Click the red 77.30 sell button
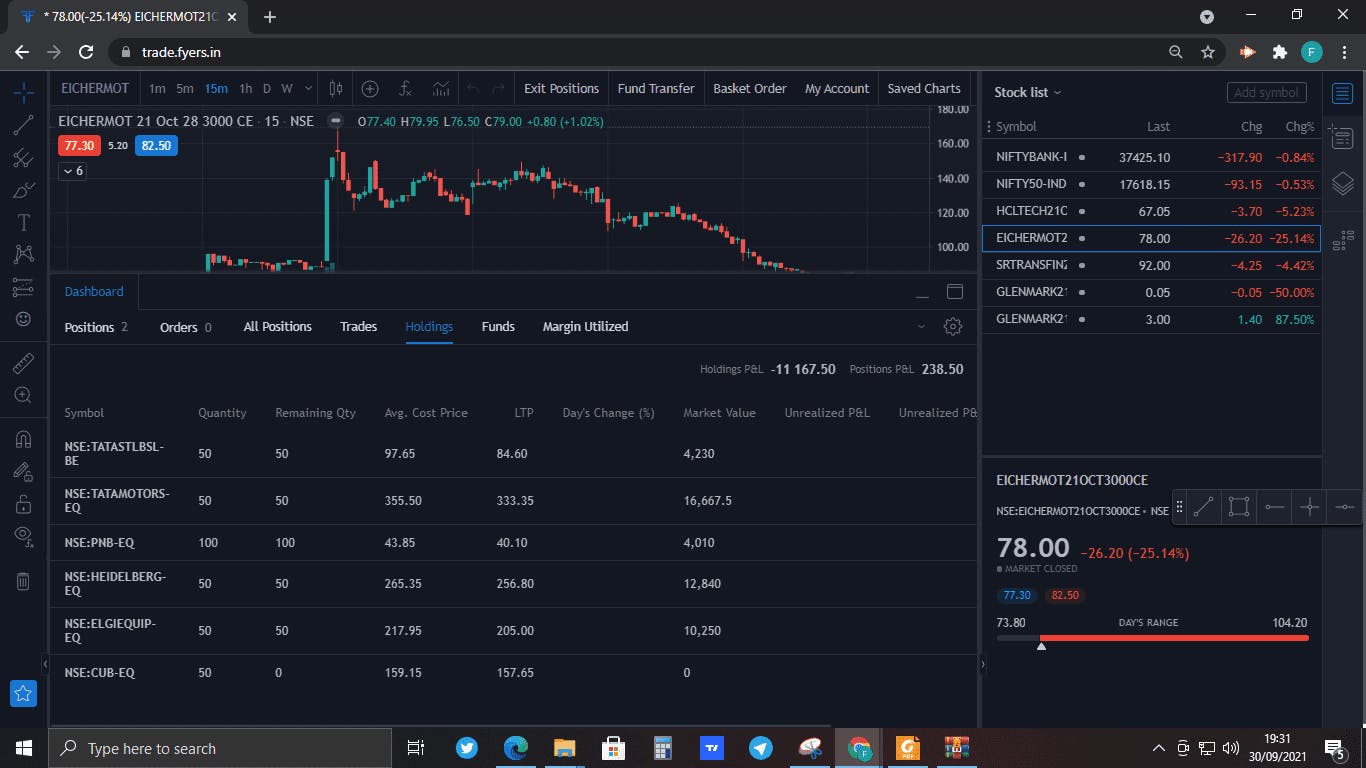The height and width of the screenshot is (768, 1366). [79, 146]
